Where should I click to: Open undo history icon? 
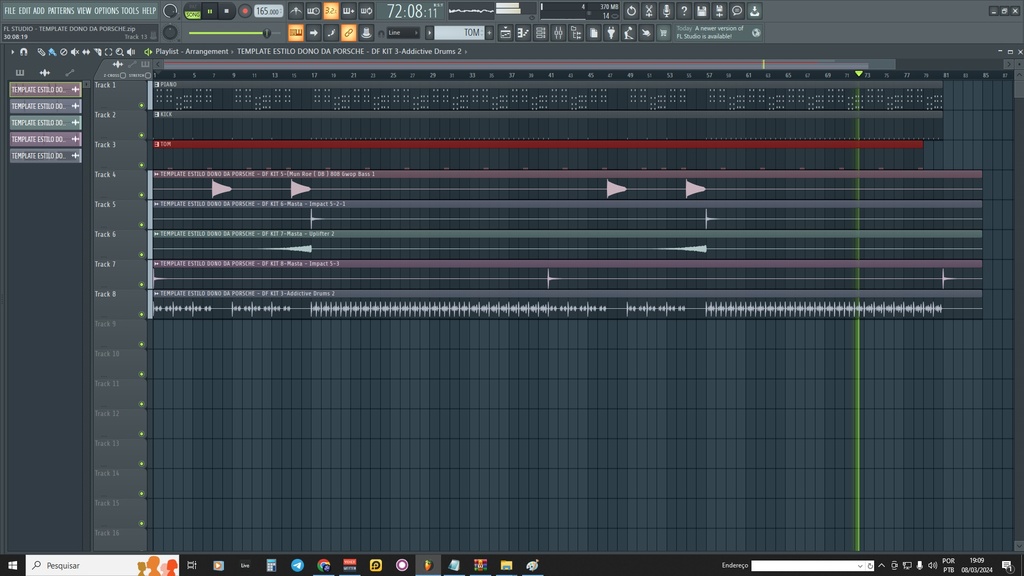(x=631, y=11)
